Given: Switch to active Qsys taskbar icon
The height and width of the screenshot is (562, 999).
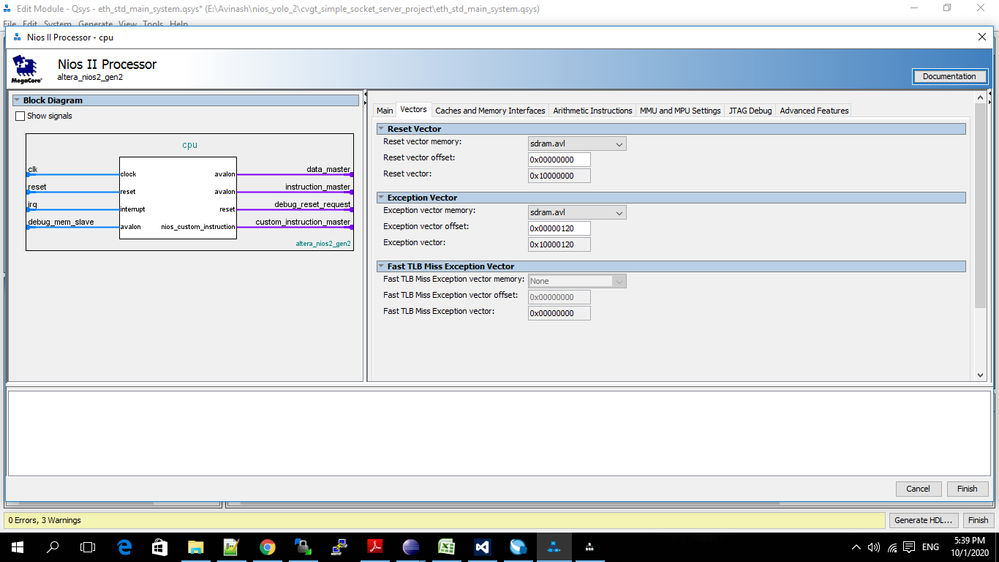Looking at the screenshot, I should point(554,547).
